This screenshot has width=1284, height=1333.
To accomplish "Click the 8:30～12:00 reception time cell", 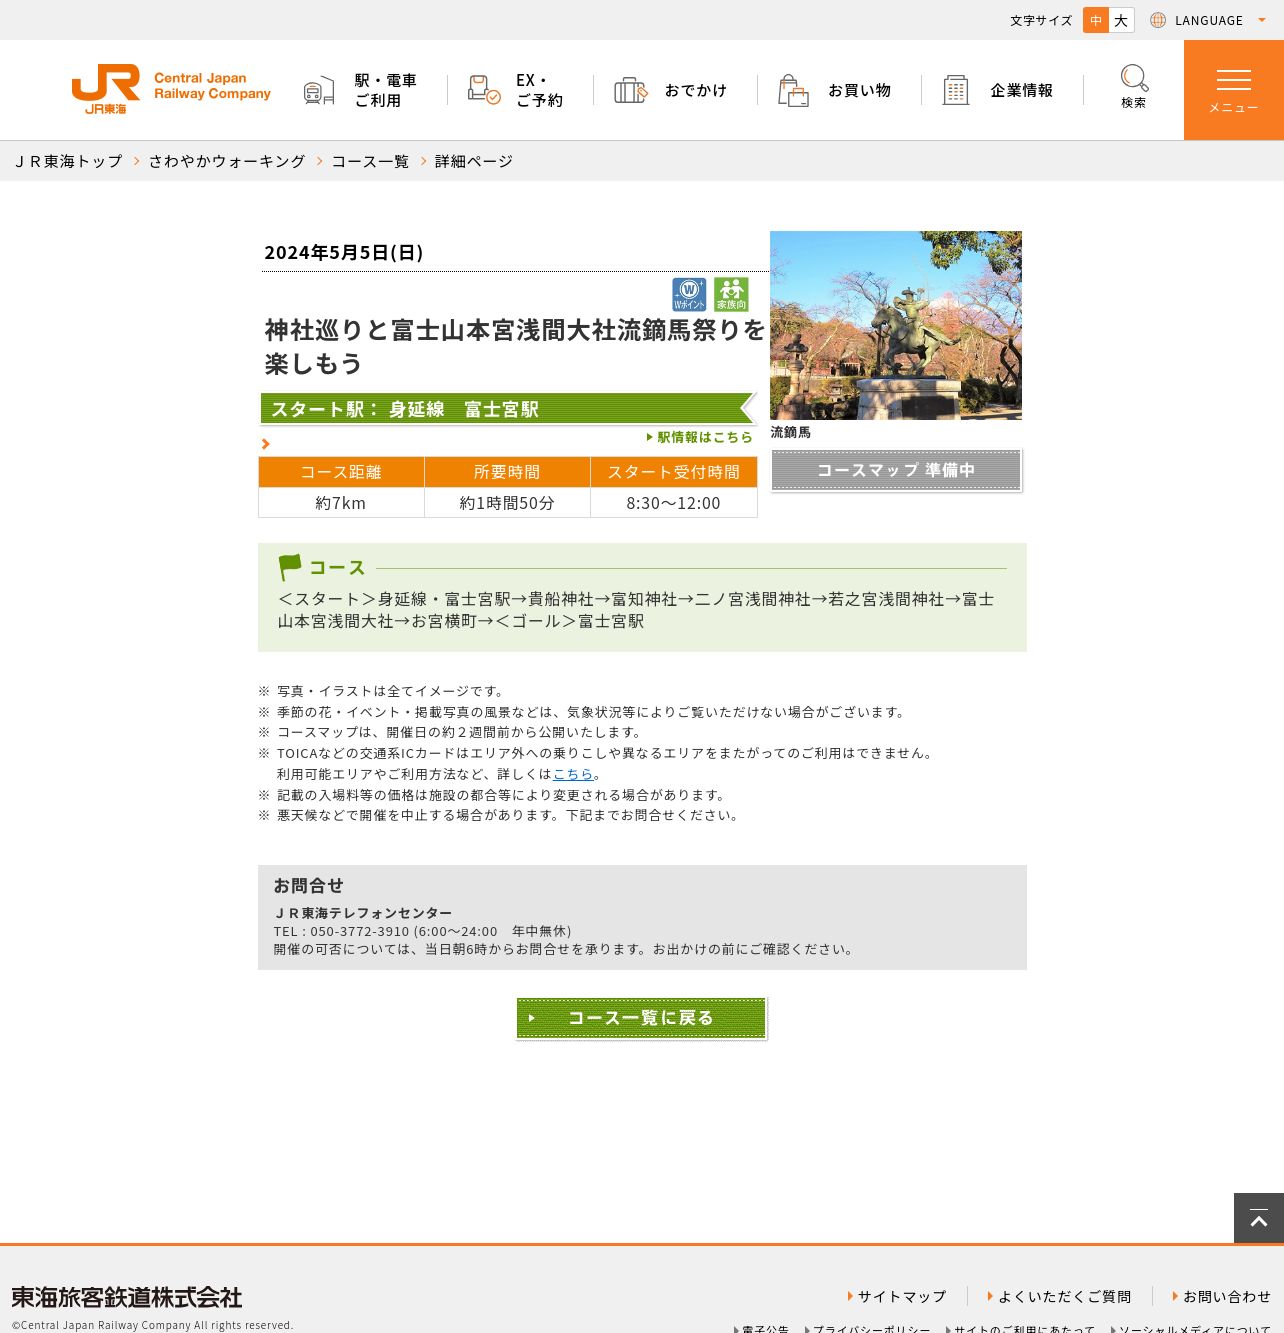I will pyautogui.click(x=674, y=503).
